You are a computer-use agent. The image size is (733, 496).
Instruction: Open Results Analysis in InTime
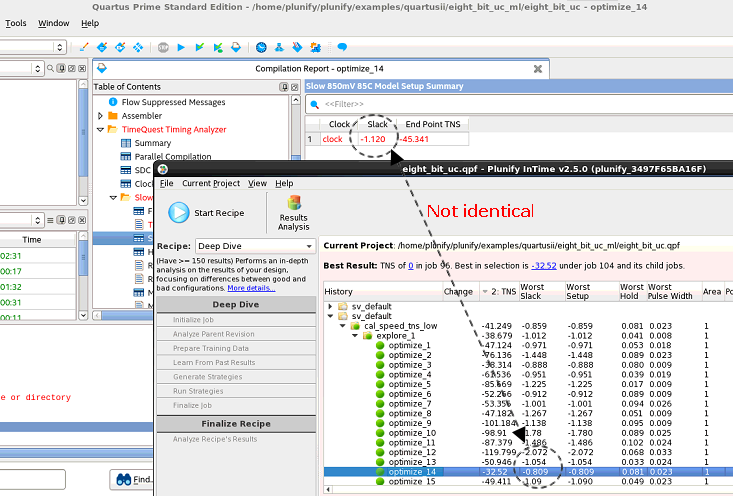pos(293,212)
